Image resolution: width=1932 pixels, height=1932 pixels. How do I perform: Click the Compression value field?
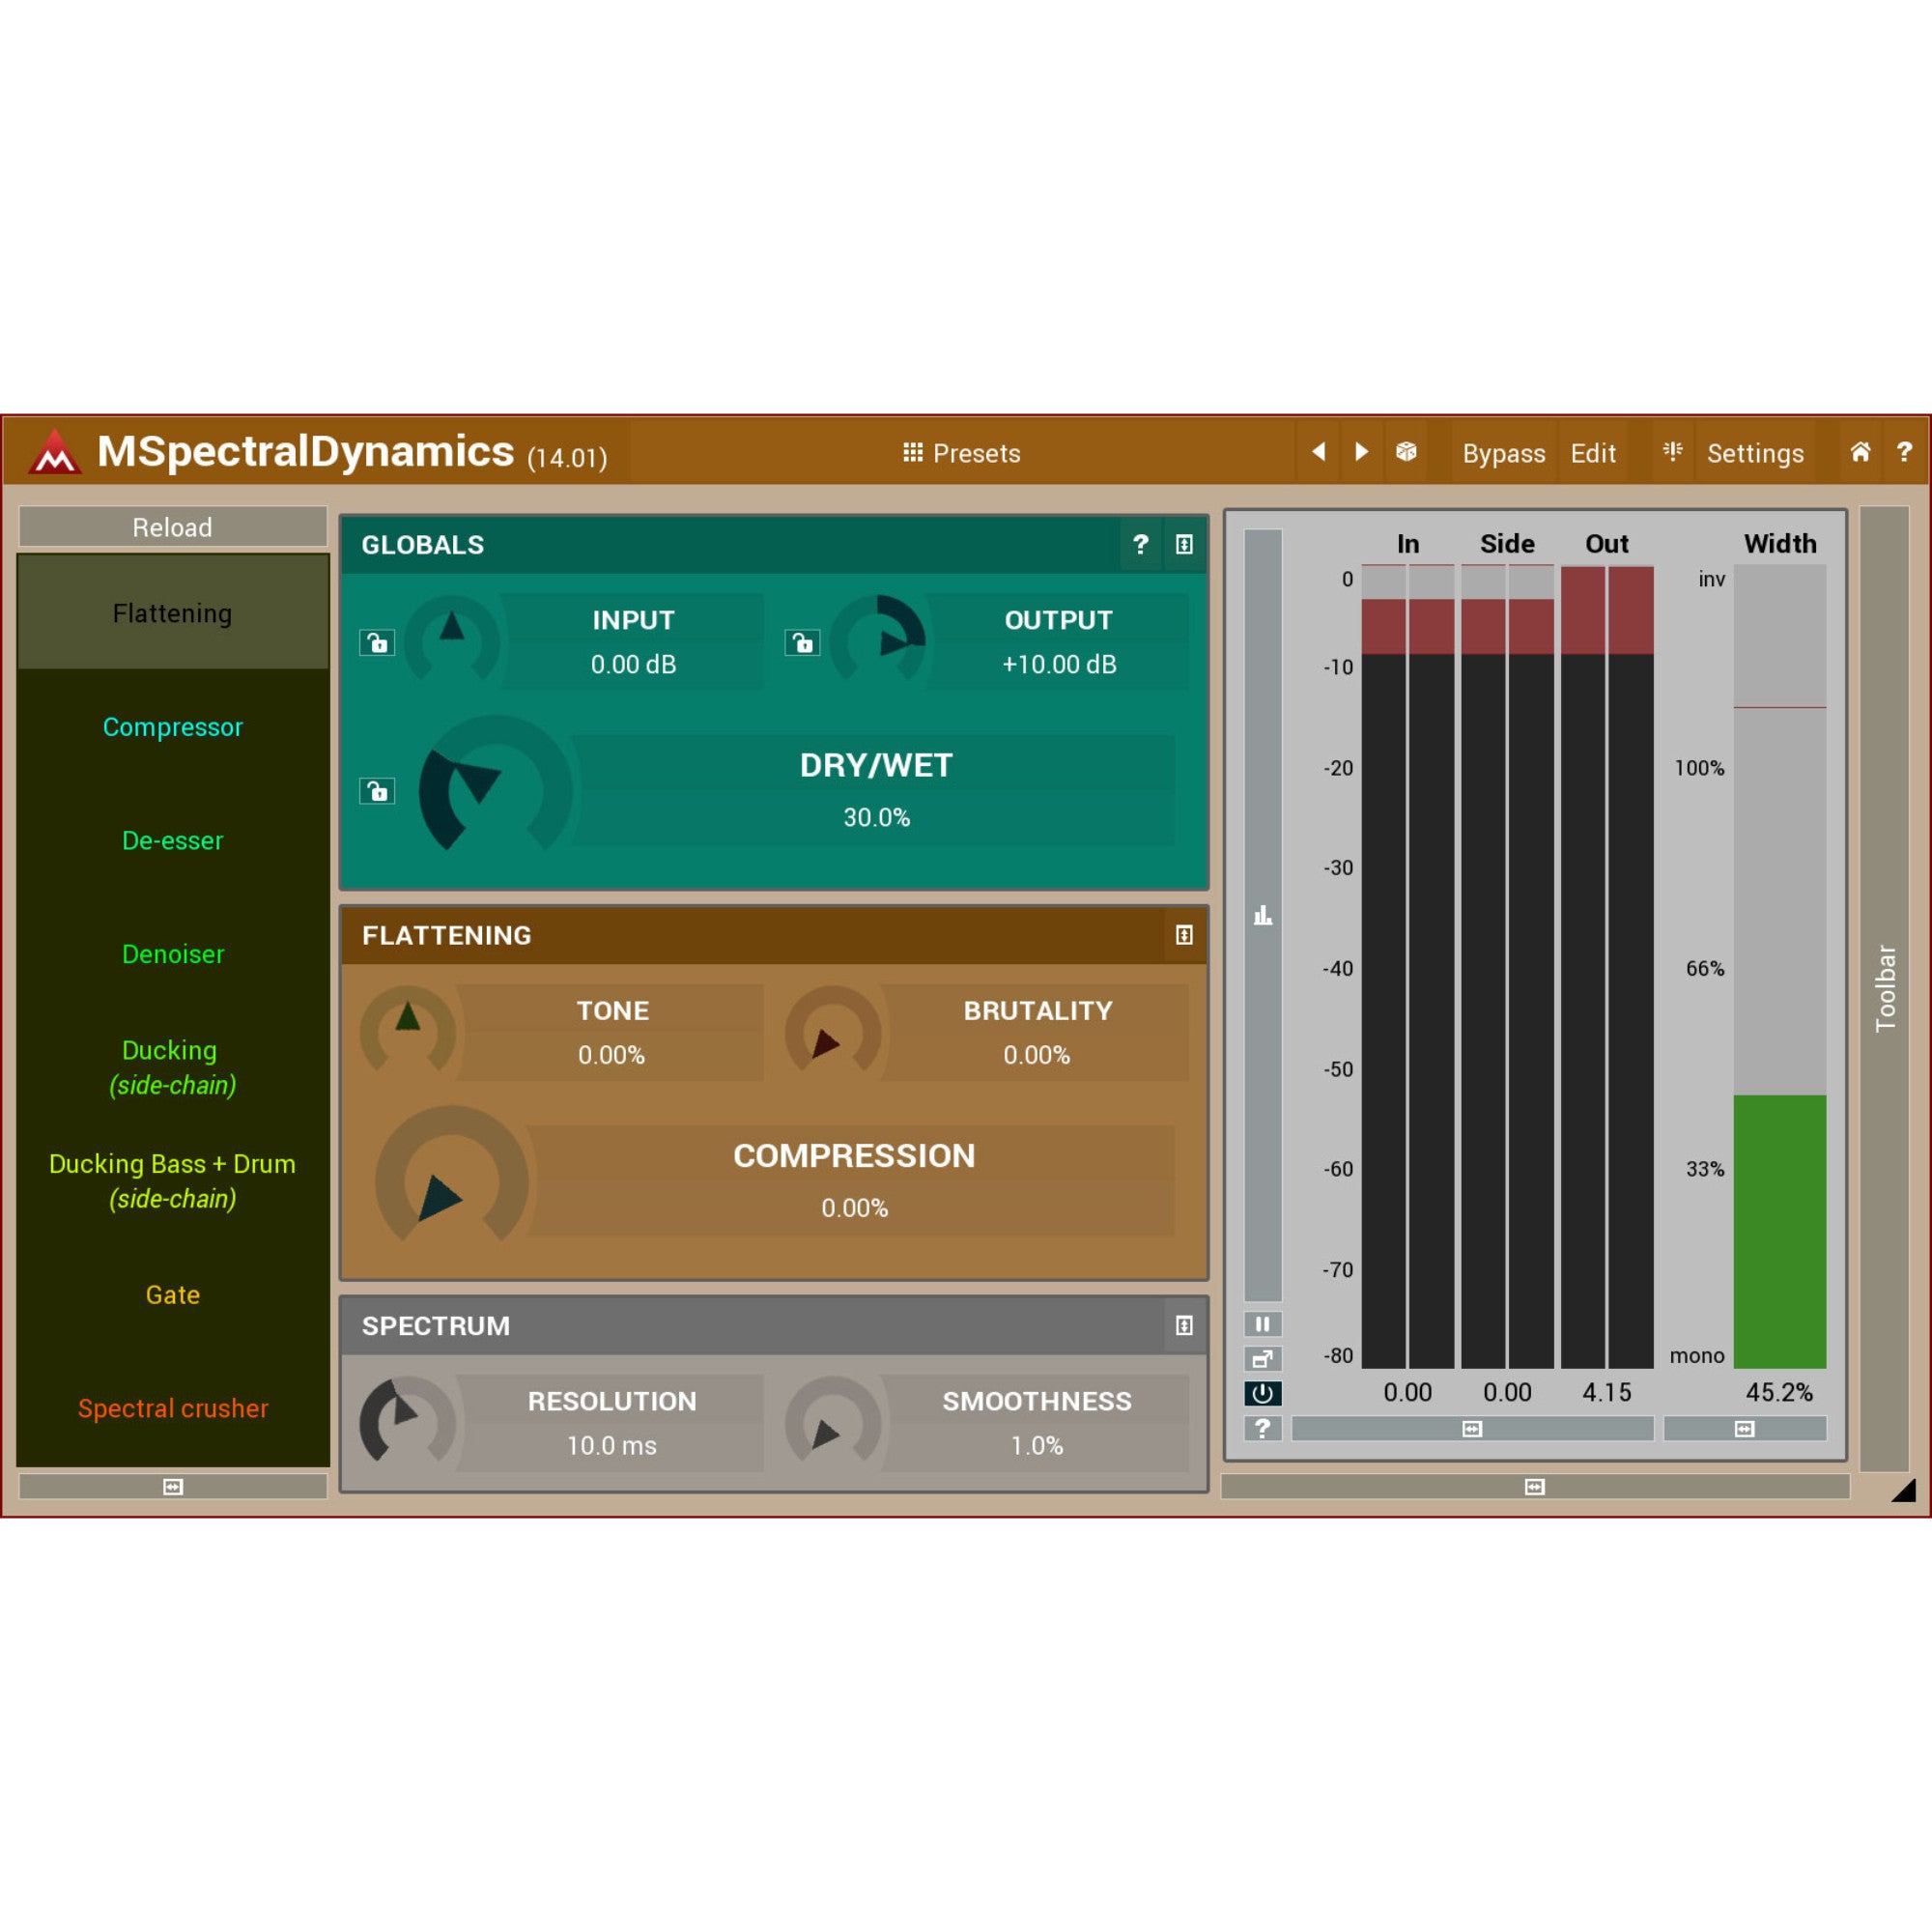pos(854,1208)
